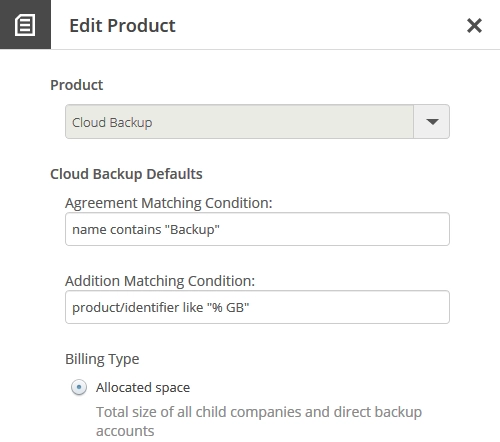Click the Edit Product title text

[122, 26]
